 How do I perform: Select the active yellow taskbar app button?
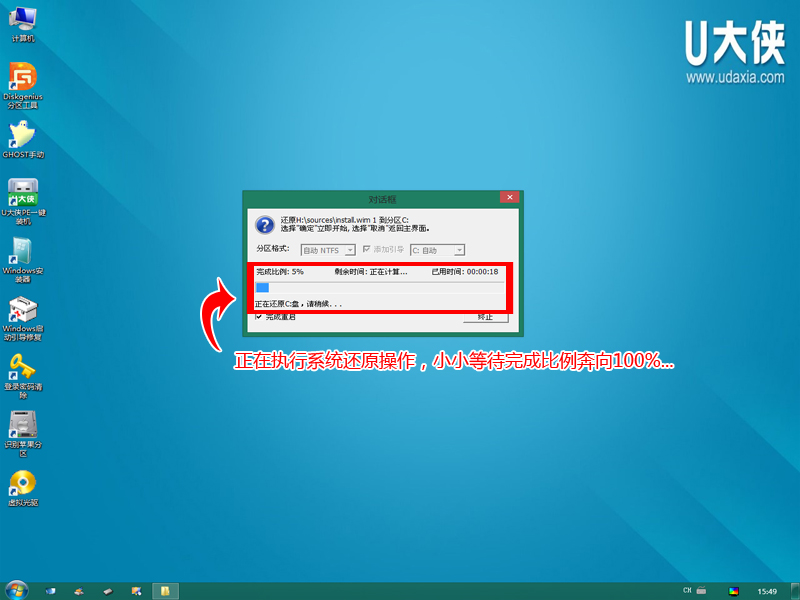pos(165,590)
